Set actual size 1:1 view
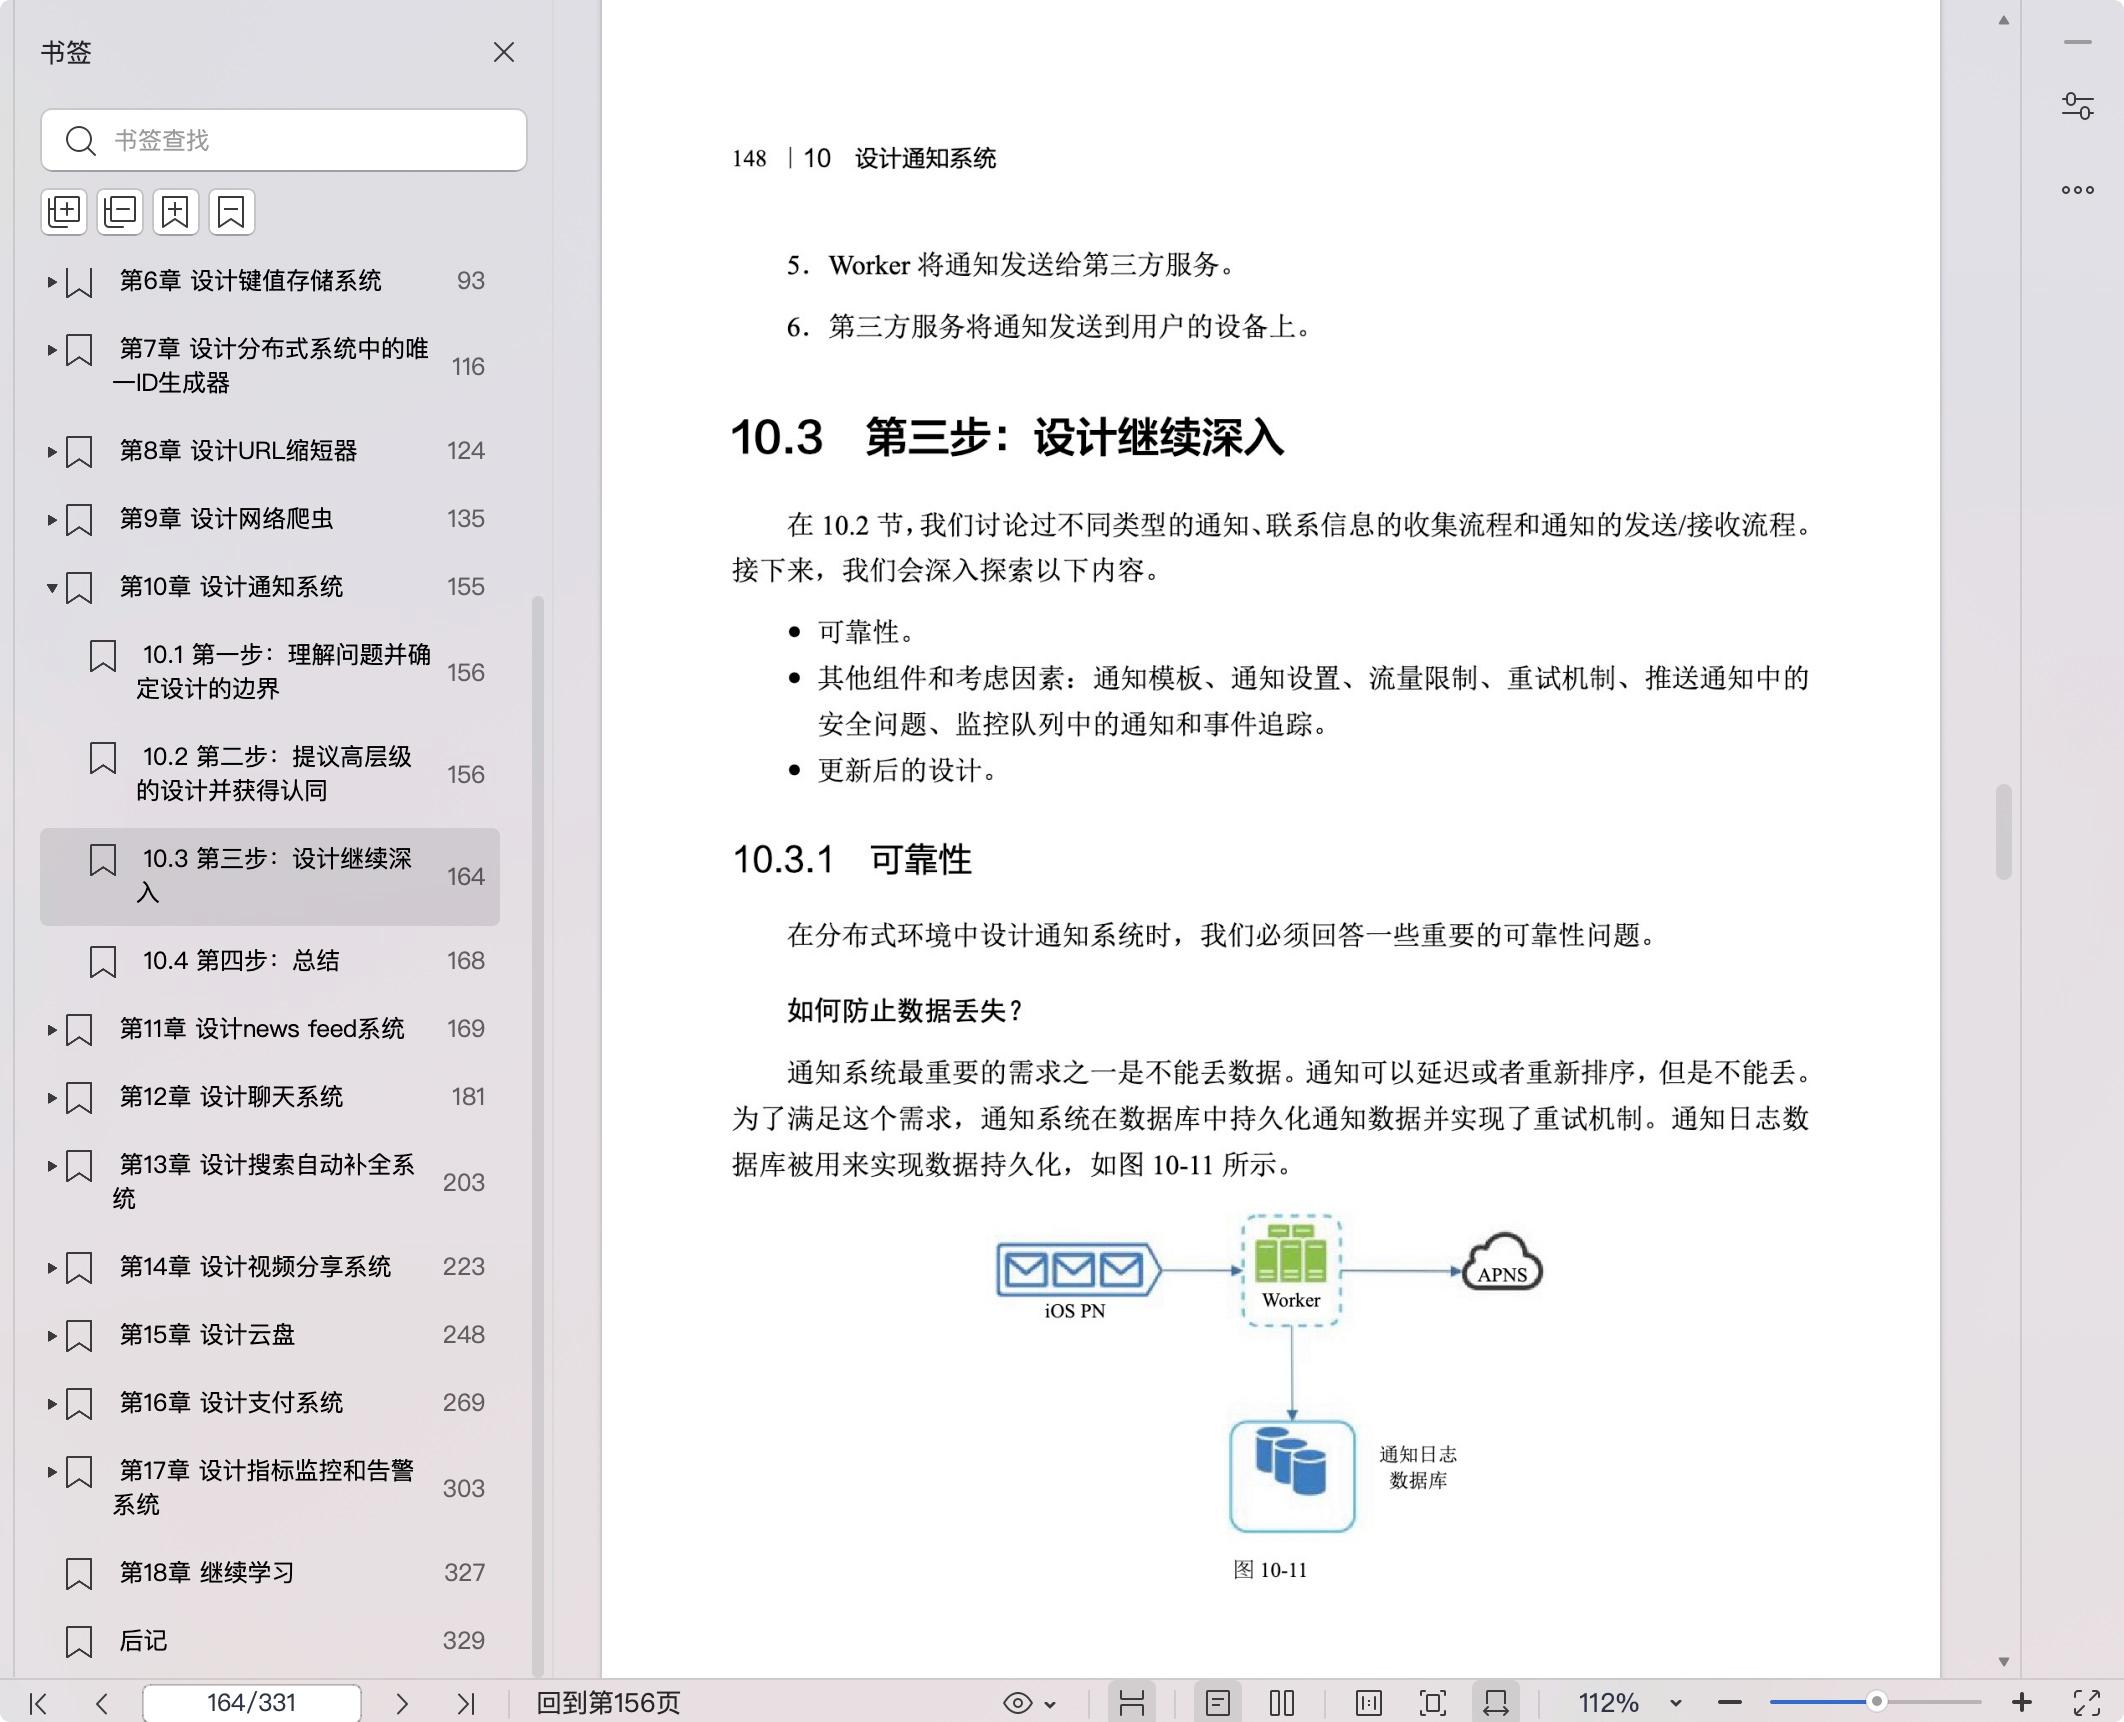The height and width of the screenshot is (1722, 2124). (1369, 1703)
